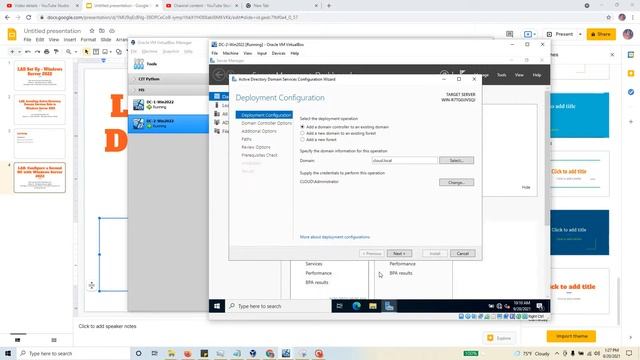Click the host Windows Start button

tap(8, 353)
